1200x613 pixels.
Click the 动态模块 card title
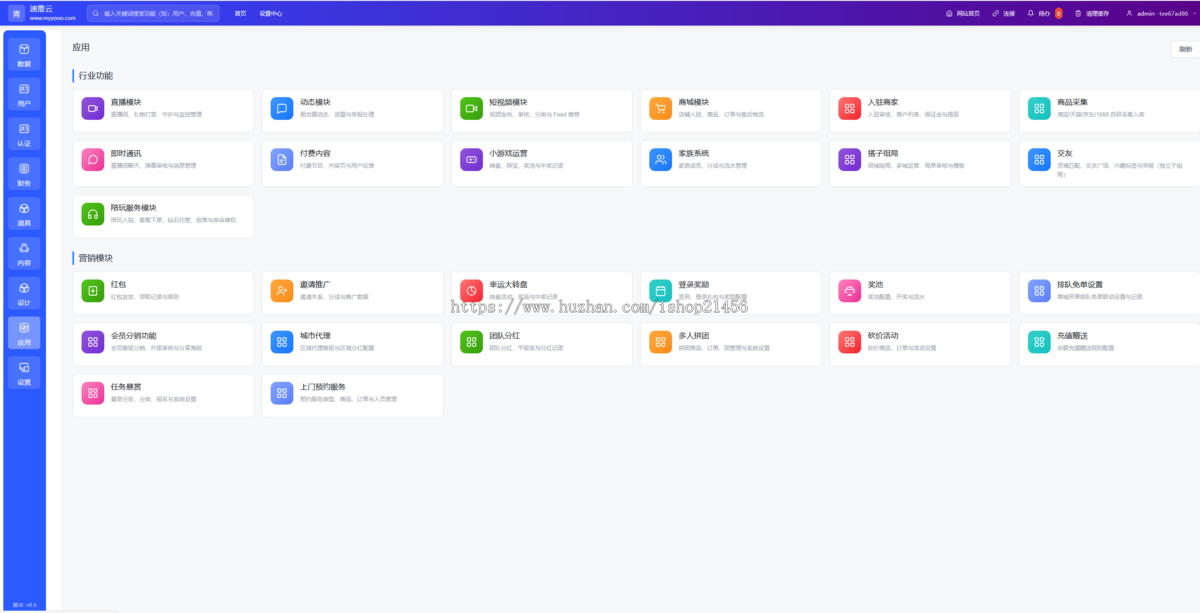(315, 102)
